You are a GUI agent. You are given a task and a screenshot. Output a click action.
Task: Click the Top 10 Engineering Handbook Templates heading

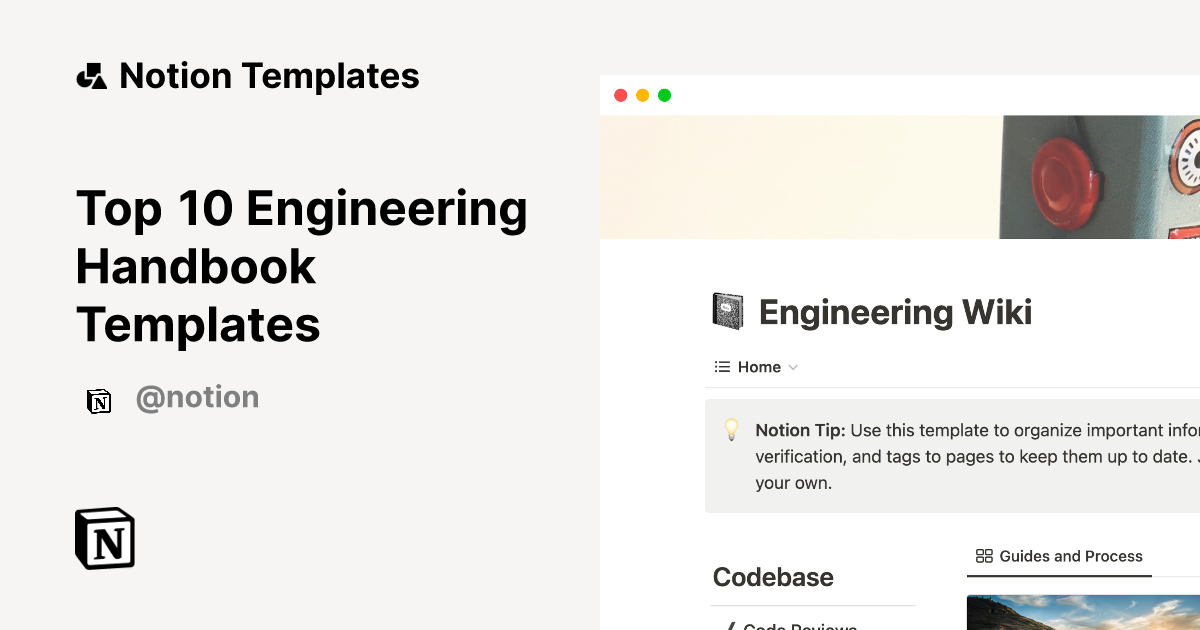tap(300, 266)
